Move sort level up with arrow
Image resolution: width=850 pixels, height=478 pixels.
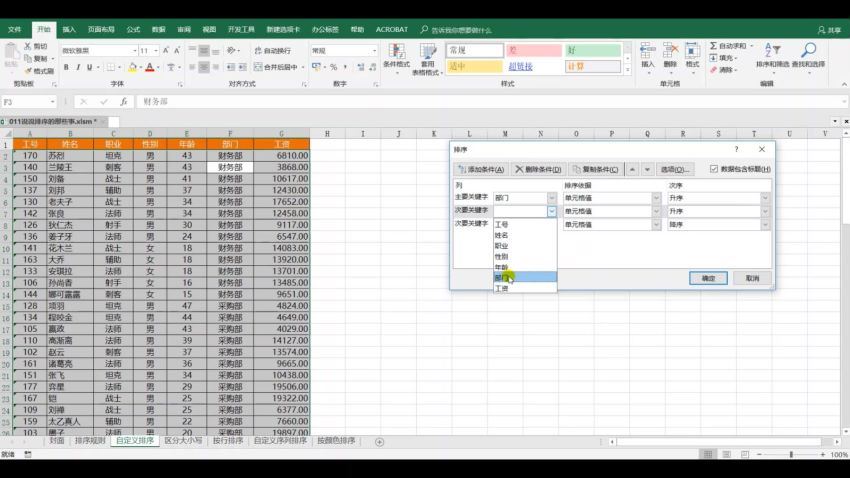(632, 169)
